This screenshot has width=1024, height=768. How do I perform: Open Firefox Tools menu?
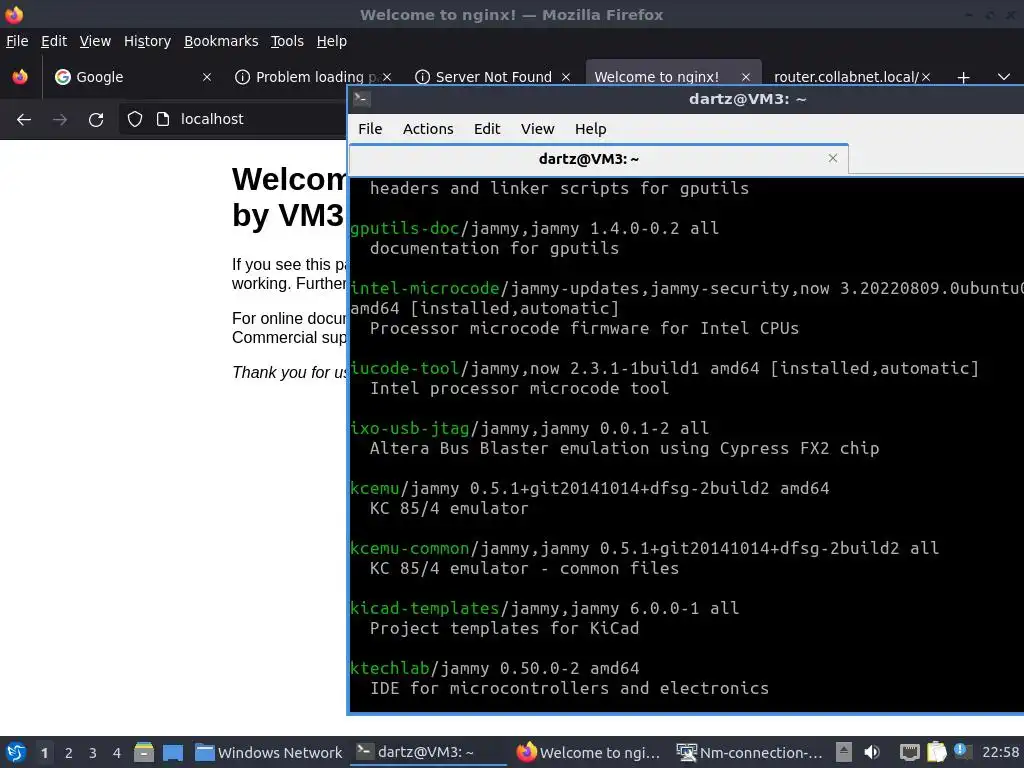point(287,41)
